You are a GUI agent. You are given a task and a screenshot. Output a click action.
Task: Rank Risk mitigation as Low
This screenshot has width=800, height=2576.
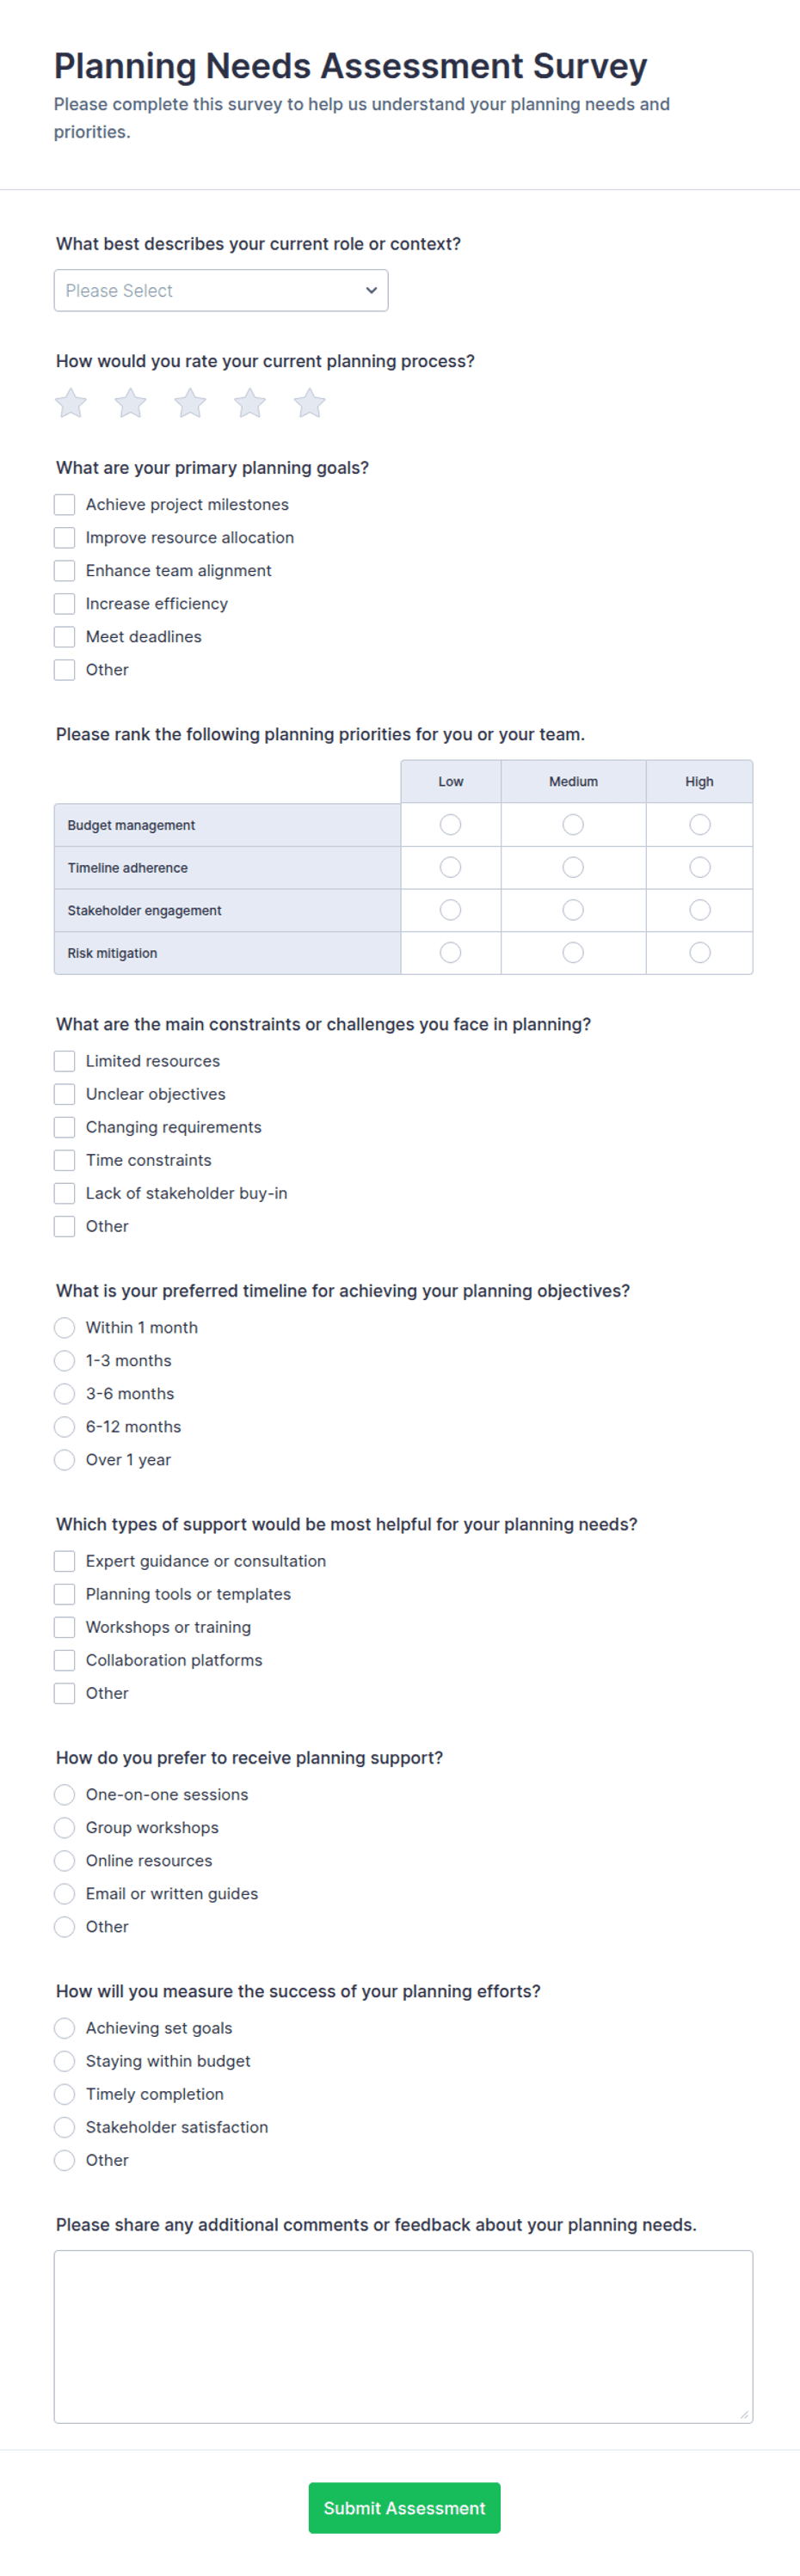451,952
